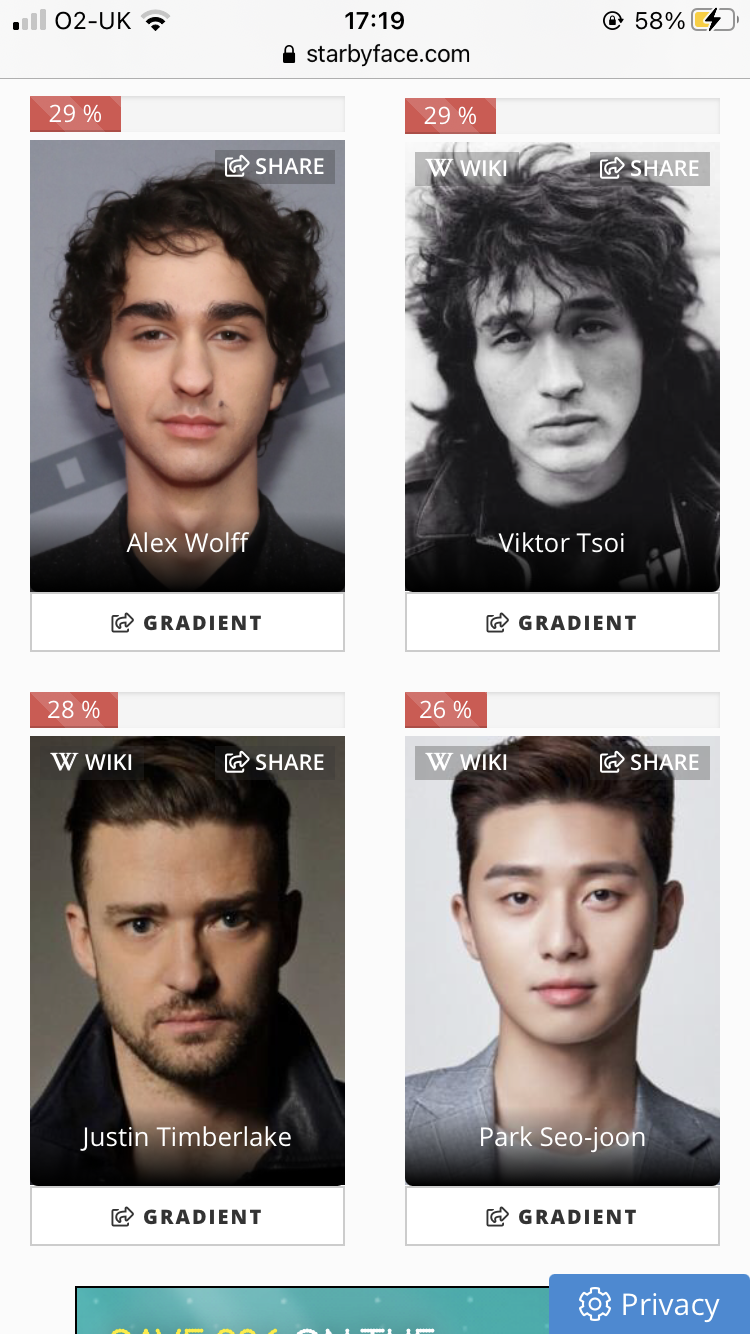Screen dimensions: 750x1334
Task: Click the Gradient button under Alex Wolff
Action: (187, 622)
